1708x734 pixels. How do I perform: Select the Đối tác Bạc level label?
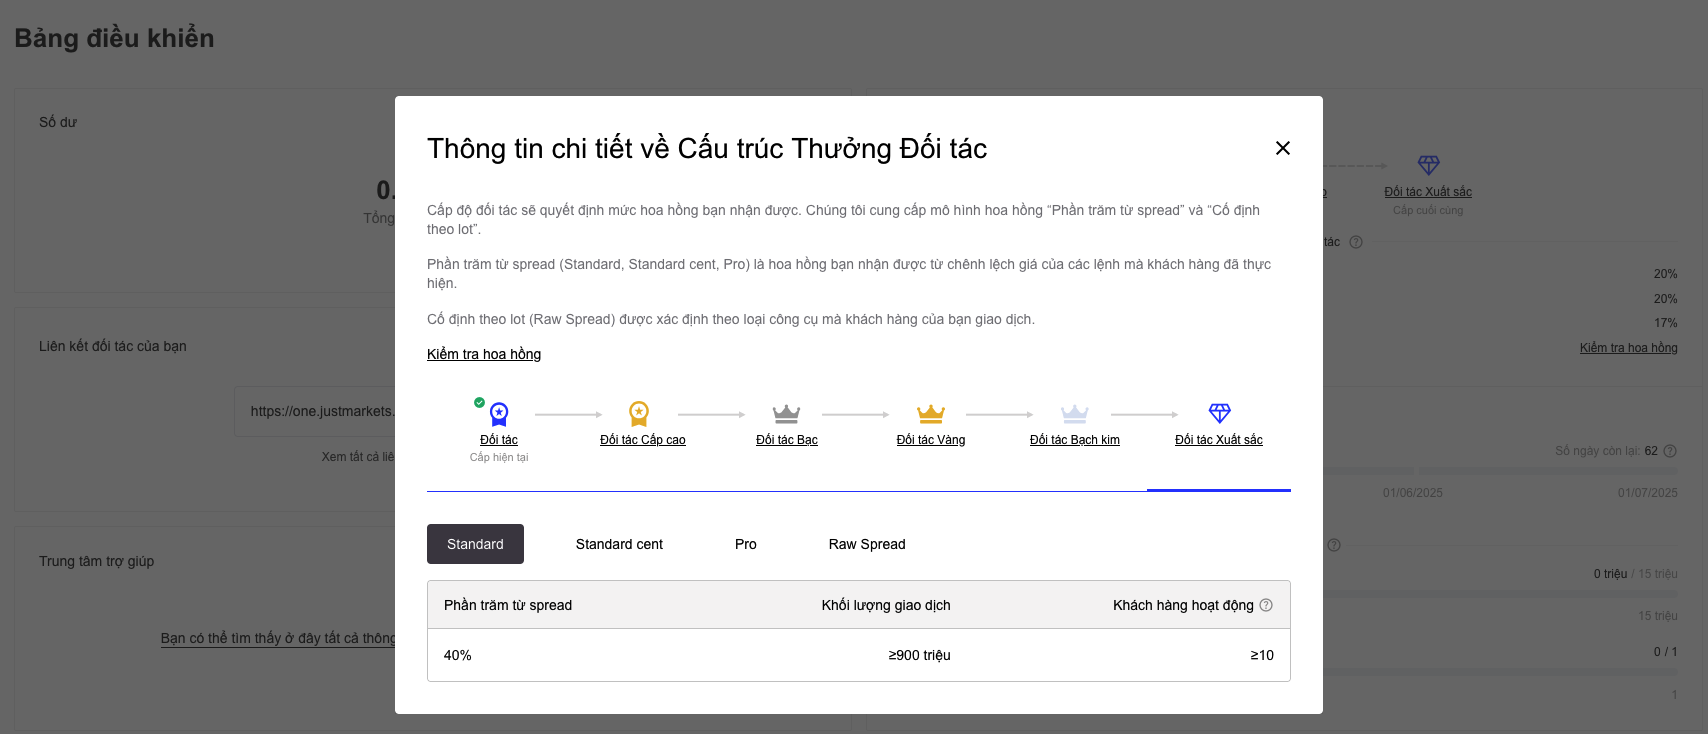[x=787, y=440]
